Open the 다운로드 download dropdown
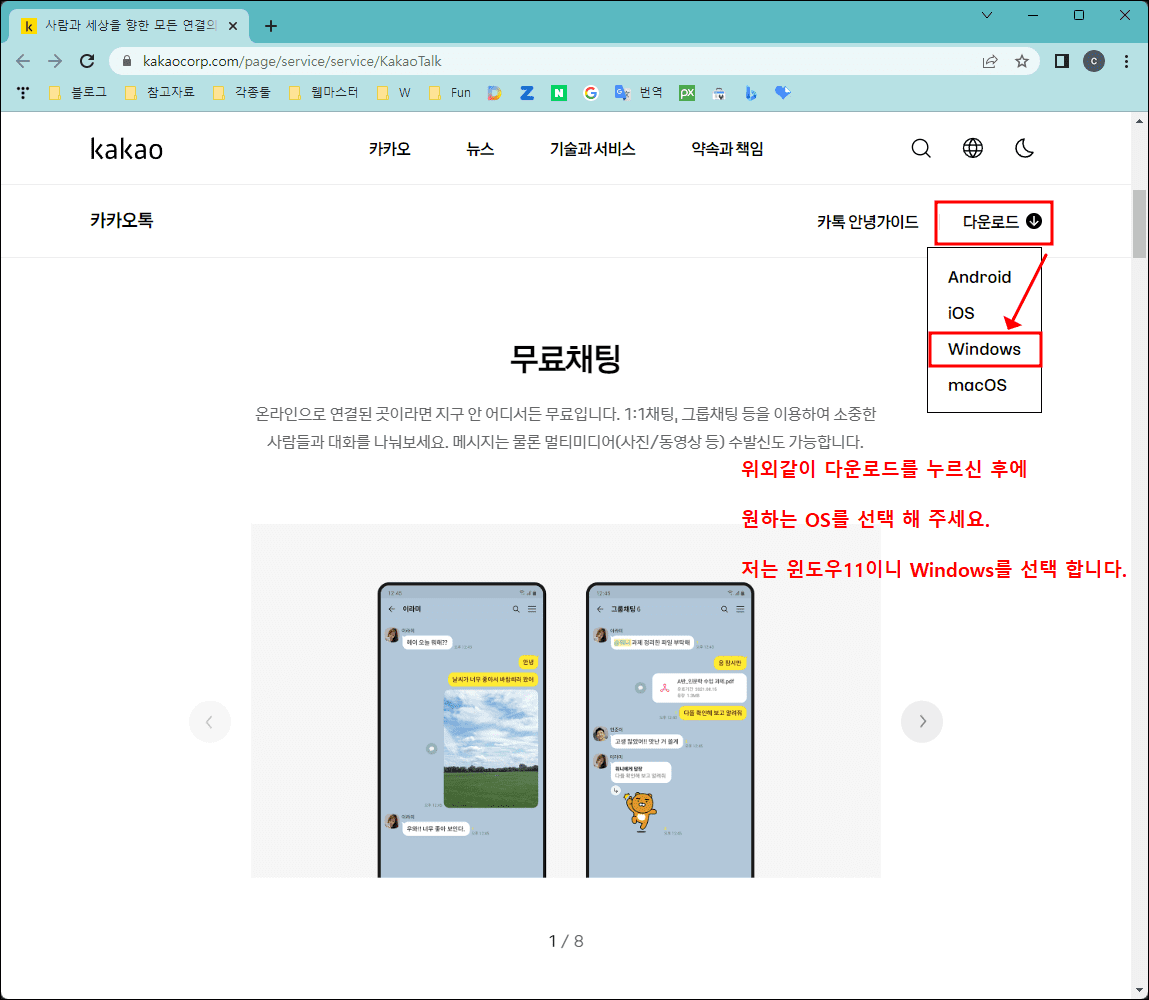This screenshot has width=1149, height=1000. click(x=993, y=222)
